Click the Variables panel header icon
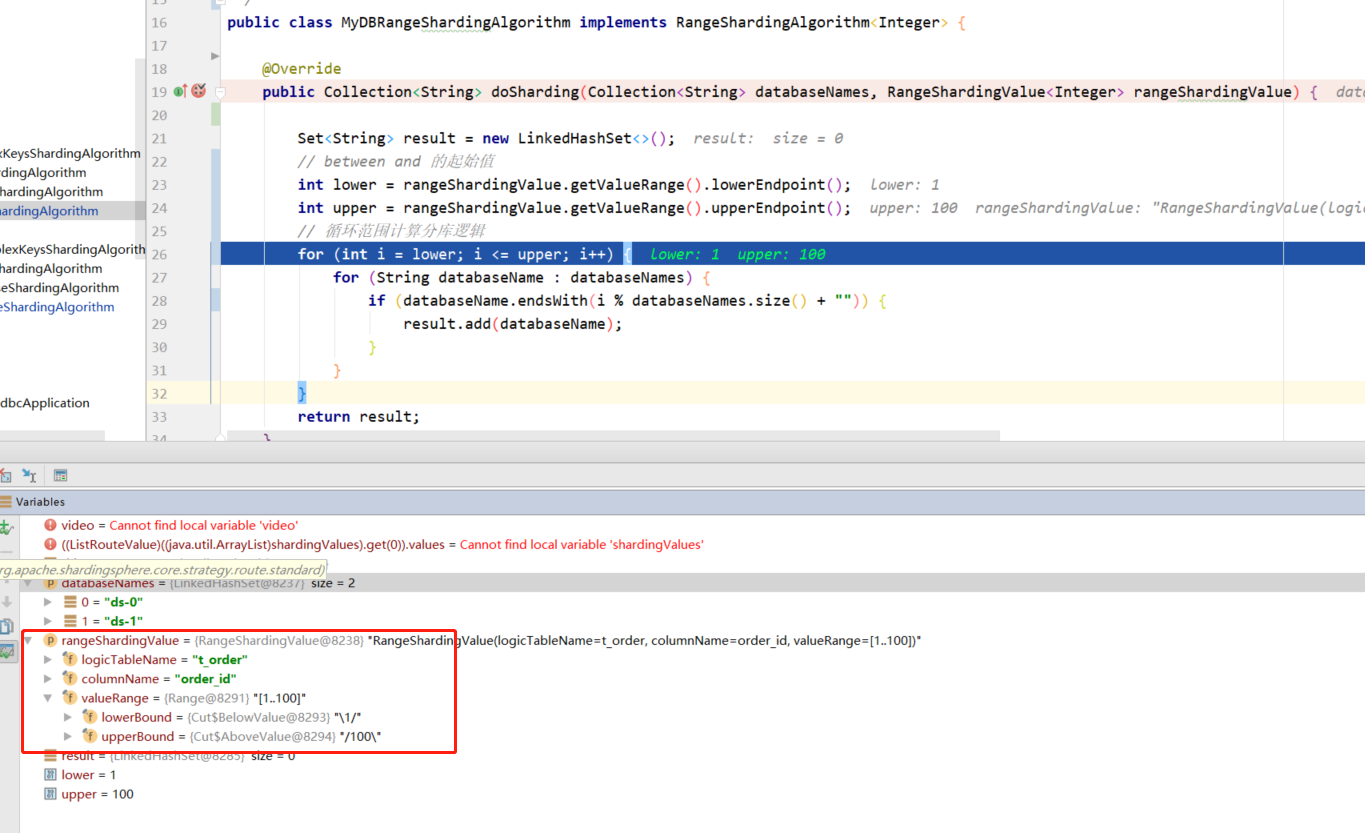Screen dimensions: 1365x833 coord(6,502)
